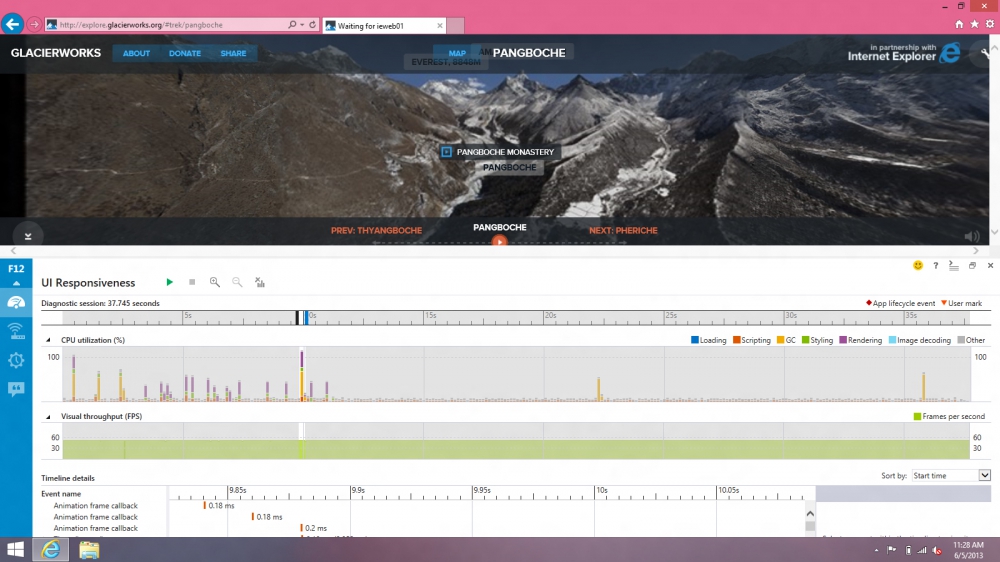The height and width of the screenshot is (562, 1000).
Task: Click the timeline ruler selection marker
Action: 302,317
